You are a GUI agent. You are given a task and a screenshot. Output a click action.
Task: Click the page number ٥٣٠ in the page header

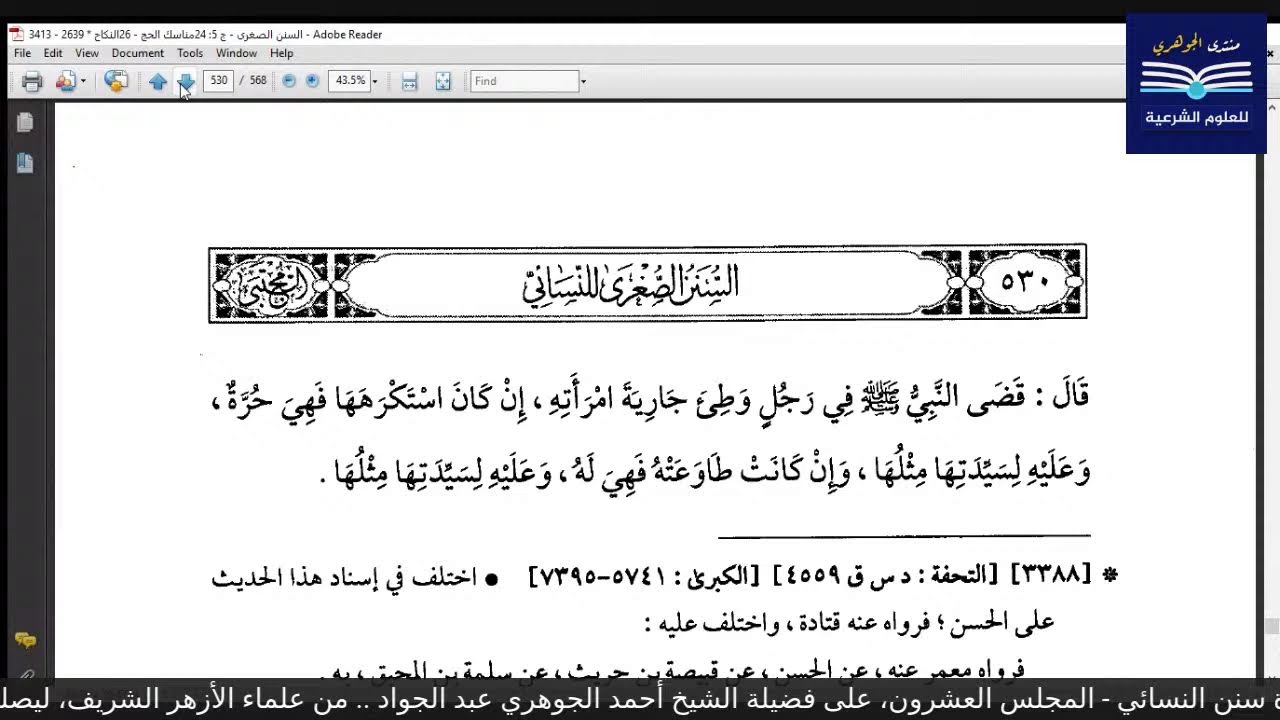click(1025, 282)
